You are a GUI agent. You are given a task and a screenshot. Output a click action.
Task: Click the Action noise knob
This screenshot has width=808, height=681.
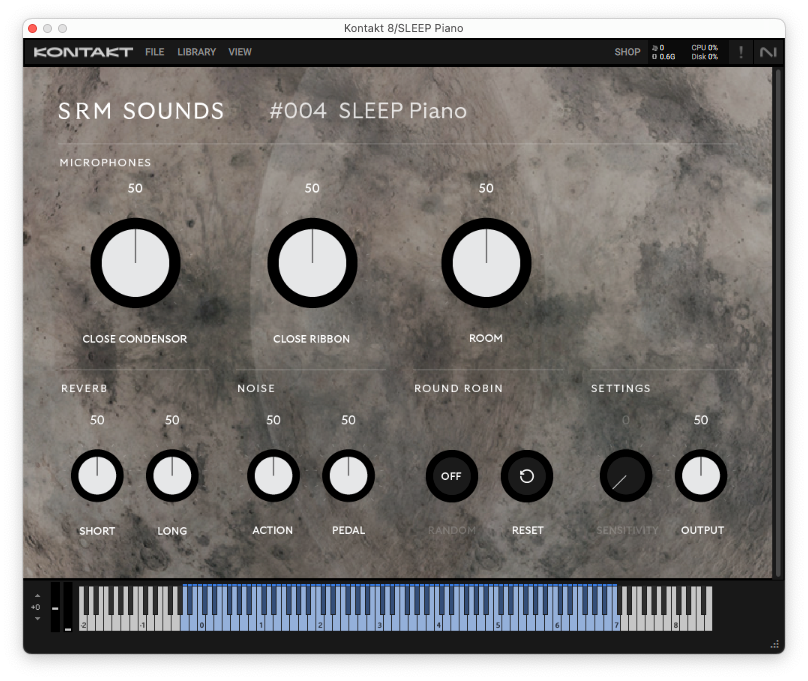pyautogui.click(x=273, y=475)
